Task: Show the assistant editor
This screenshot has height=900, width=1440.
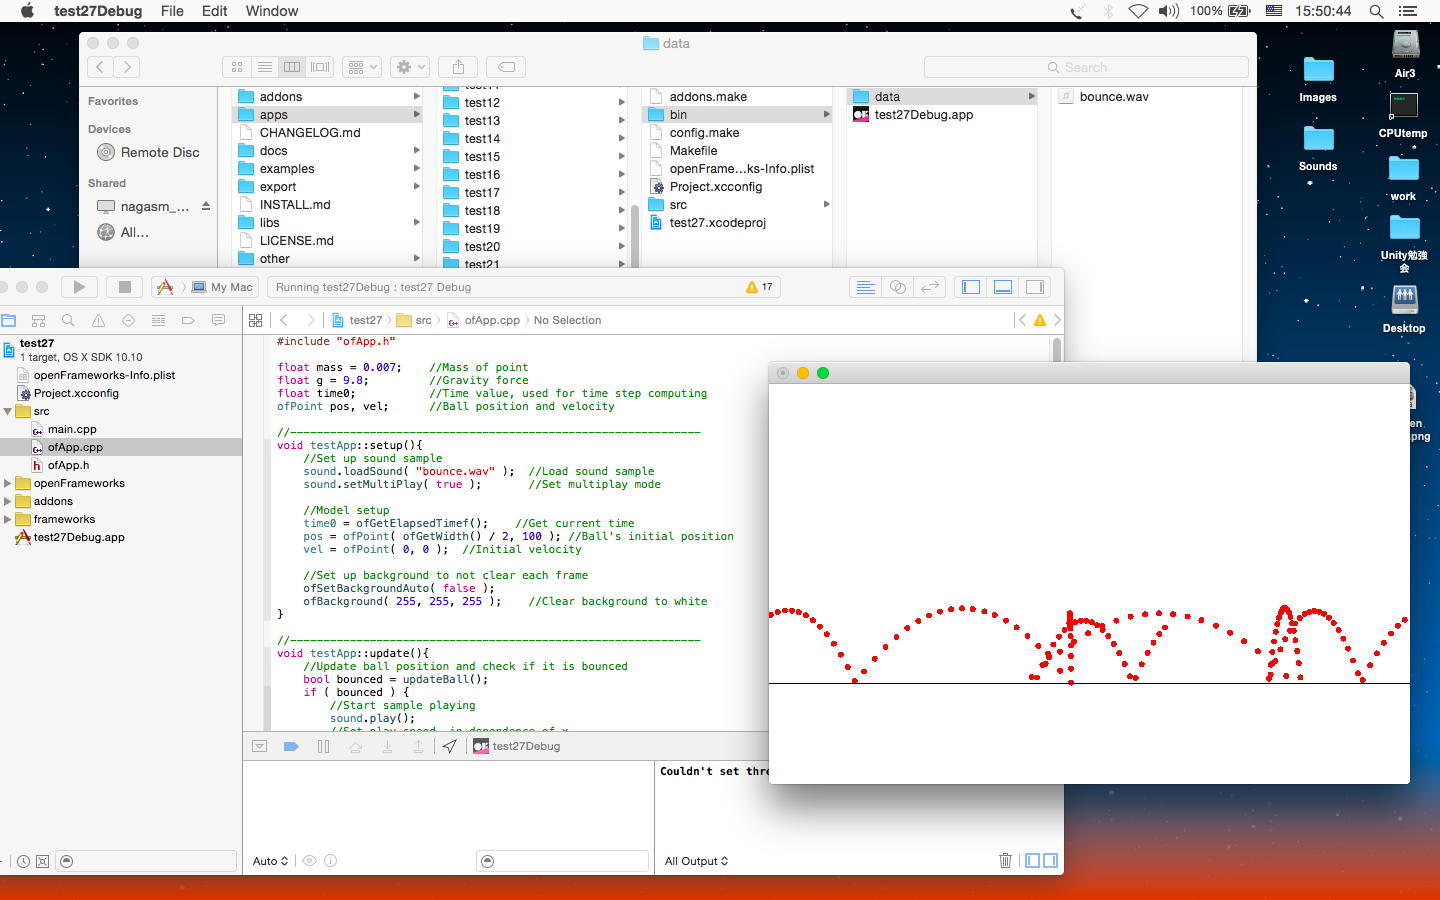Action: [x=898, y=287]
